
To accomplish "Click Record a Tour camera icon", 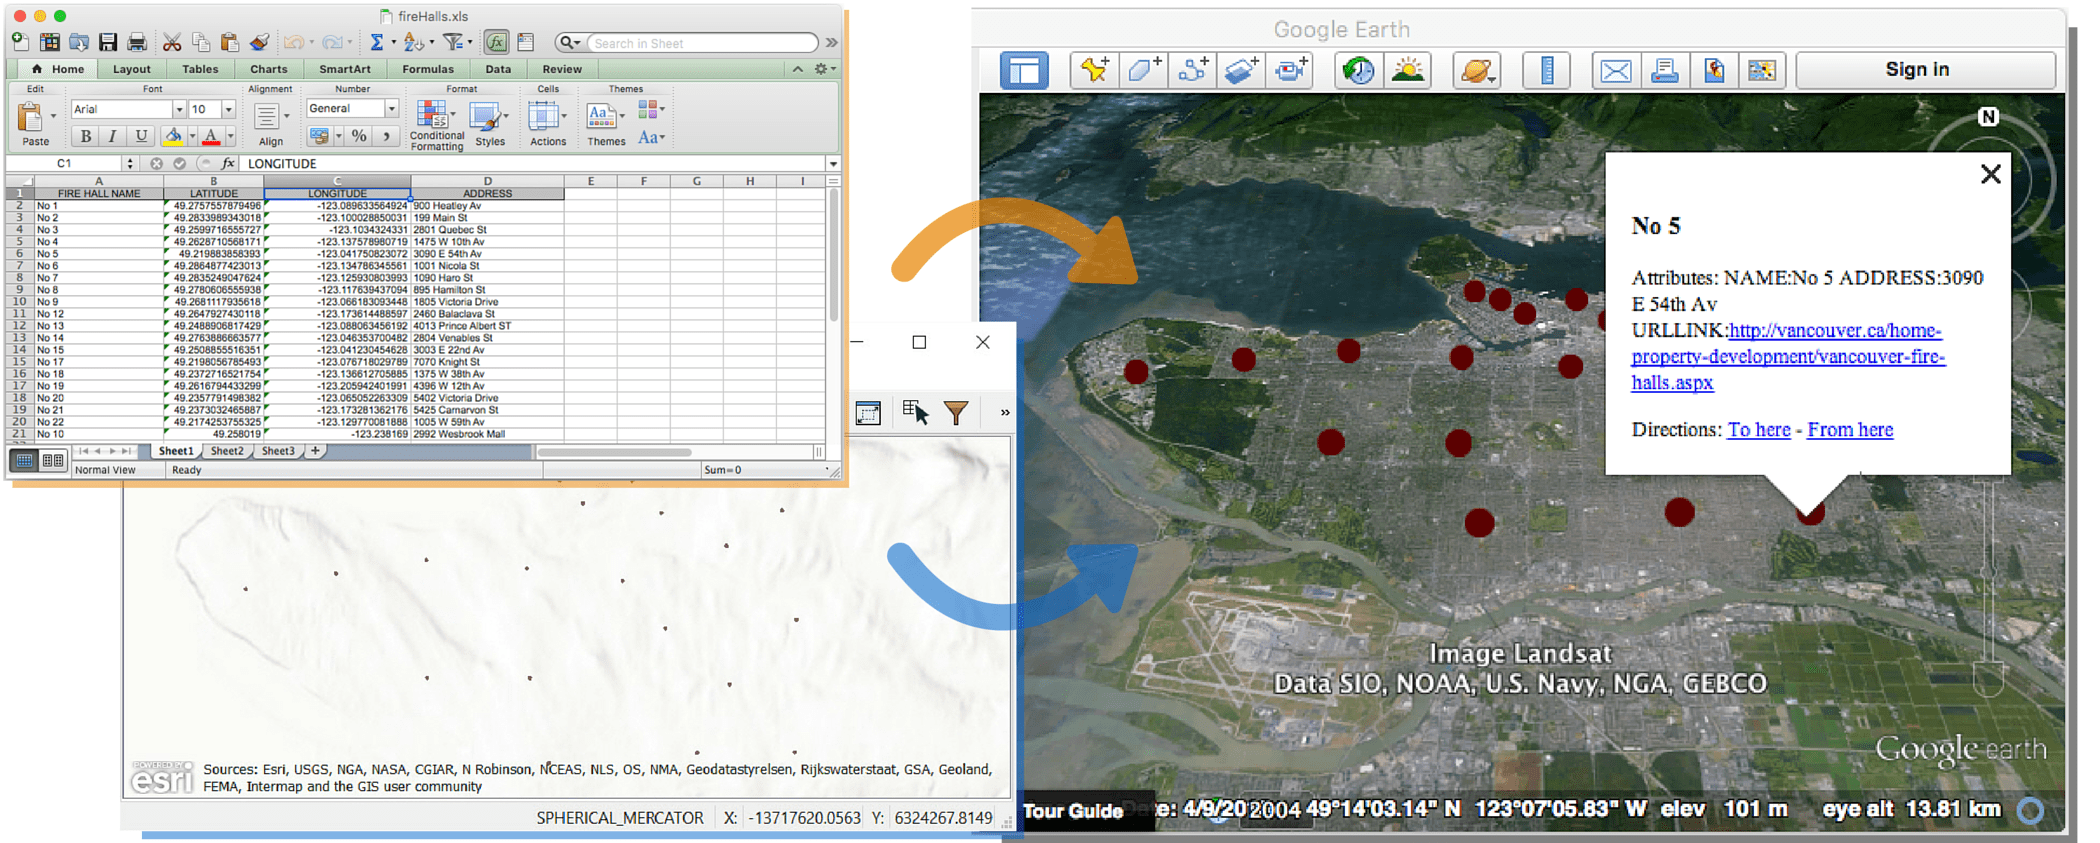I will coord(1290,70).
